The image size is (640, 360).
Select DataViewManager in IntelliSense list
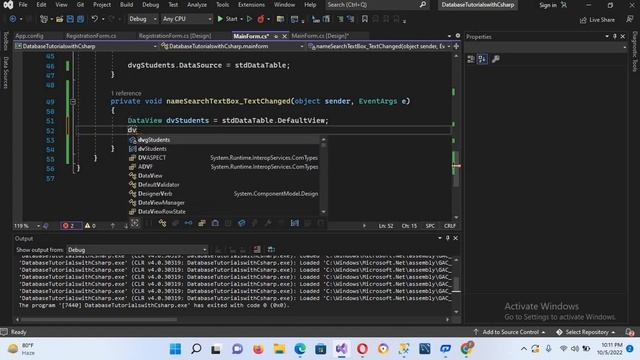(224, 203)
